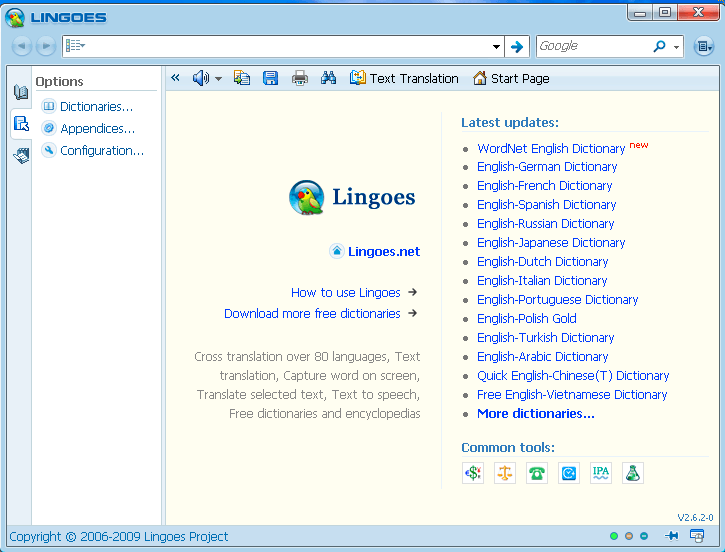The width and height of the screenshot is (725, 552).
Task: Click Download more free dictionaries link
Action: pos(312,313)
